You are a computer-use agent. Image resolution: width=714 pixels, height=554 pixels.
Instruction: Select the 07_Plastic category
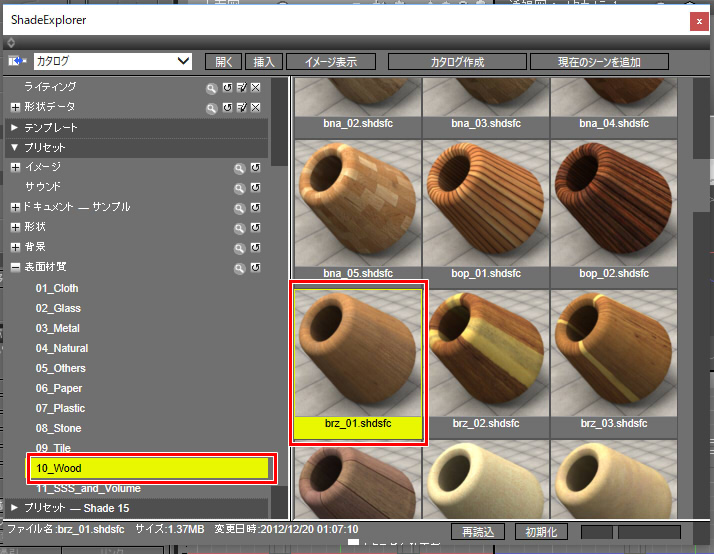(61, 408)
